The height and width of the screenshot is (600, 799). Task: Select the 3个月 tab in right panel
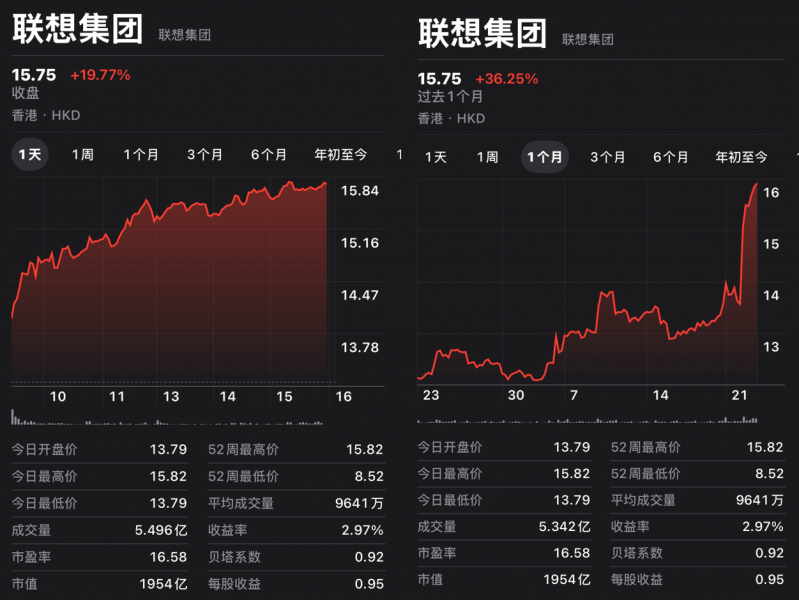point(607,157)
